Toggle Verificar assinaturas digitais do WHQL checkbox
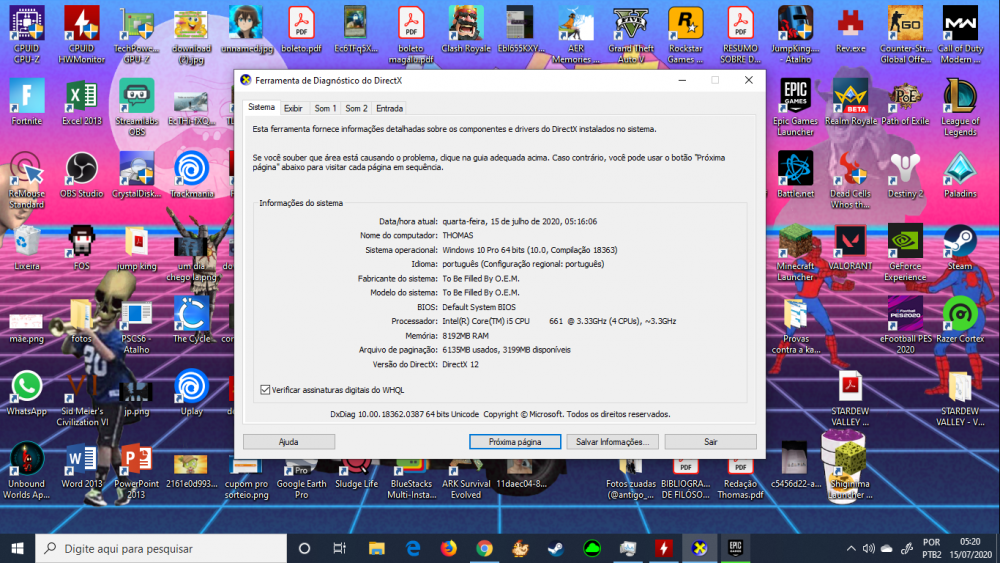Image resolution: width=1000 pixels, height=563 pixels. pyautogui.click(x=265, y=390)
